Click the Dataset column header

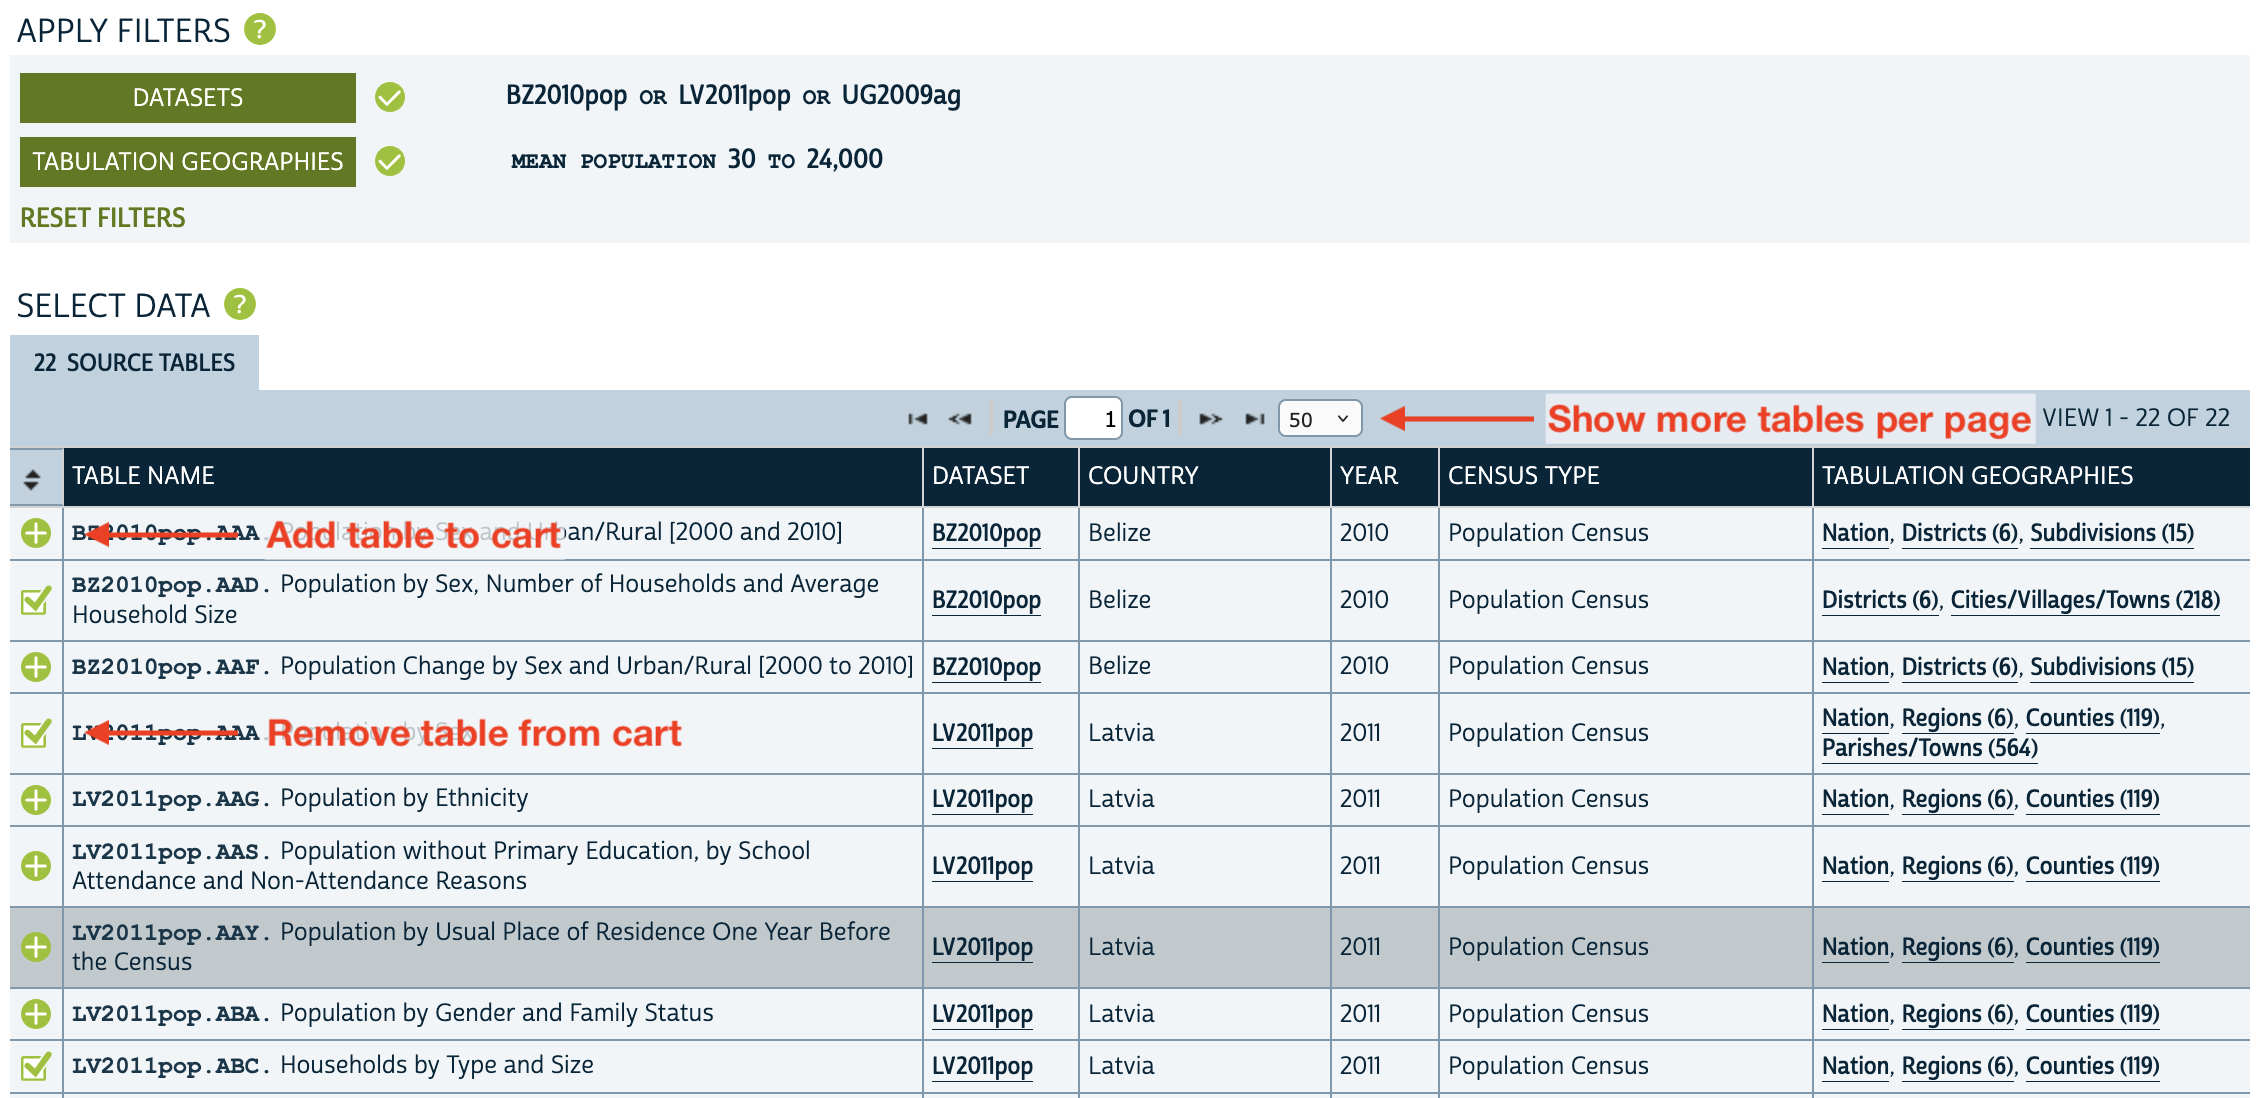1001,476
